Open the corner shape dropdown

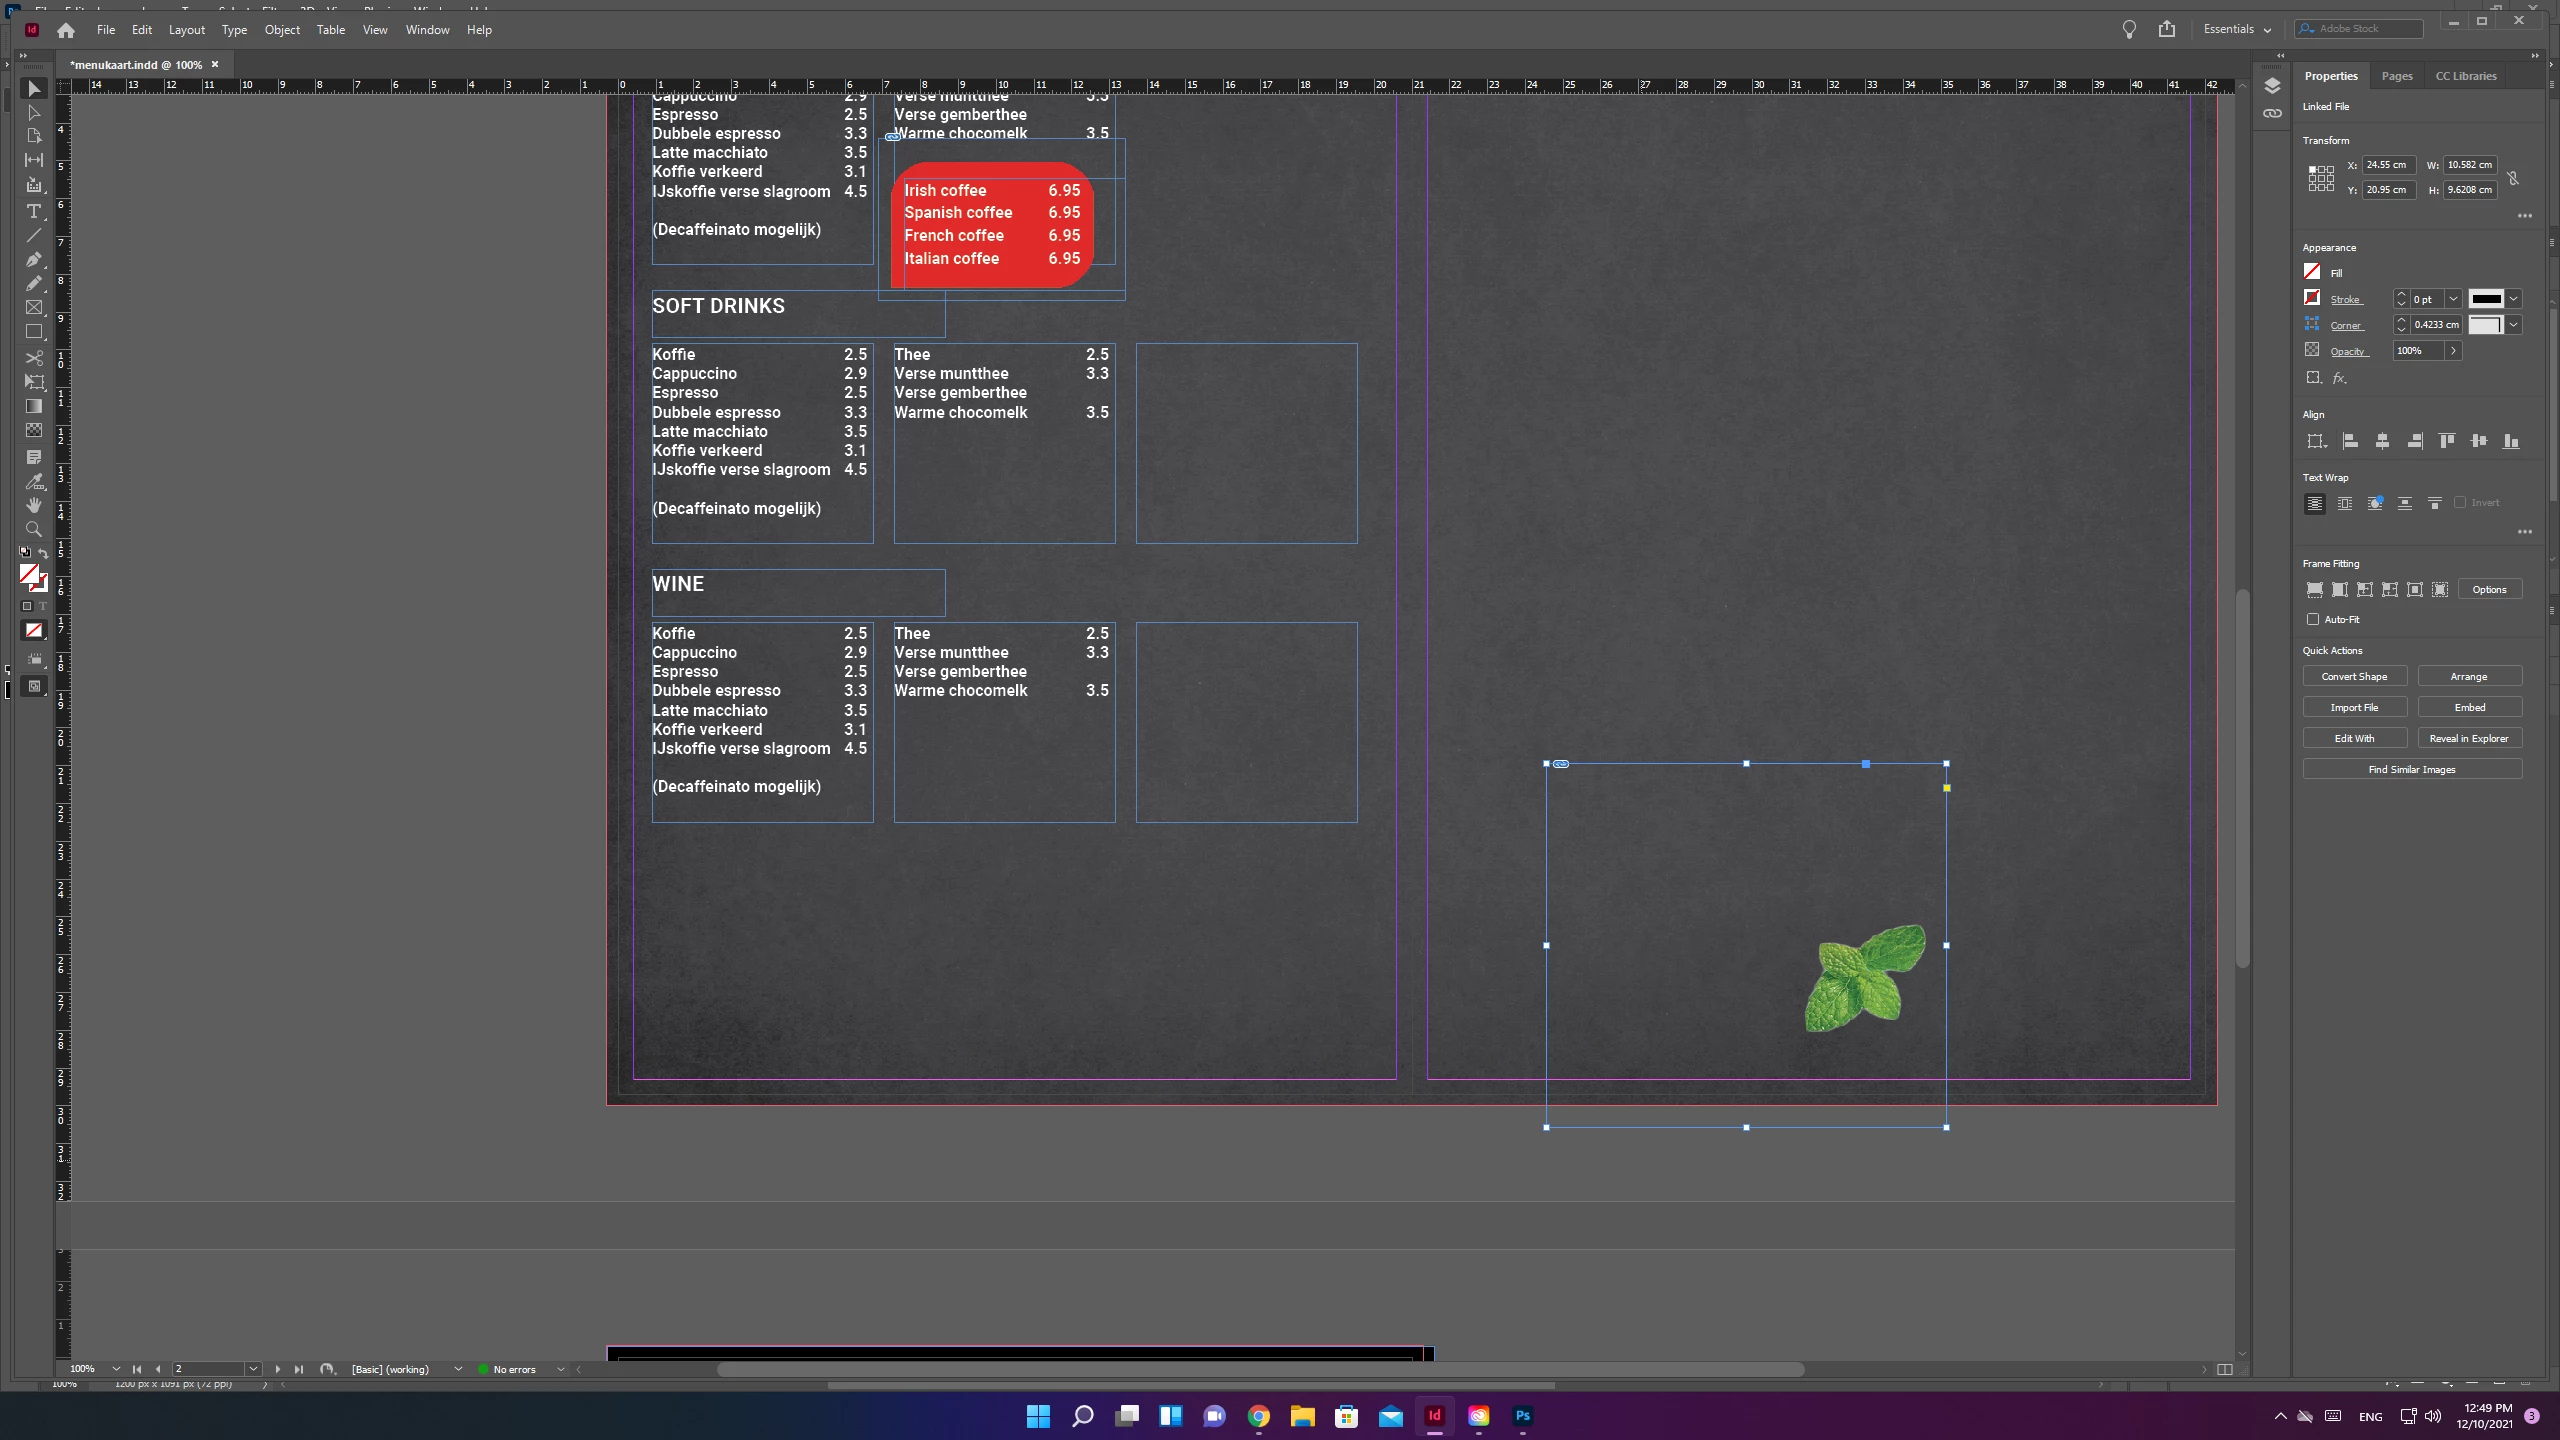[2513, 325]
